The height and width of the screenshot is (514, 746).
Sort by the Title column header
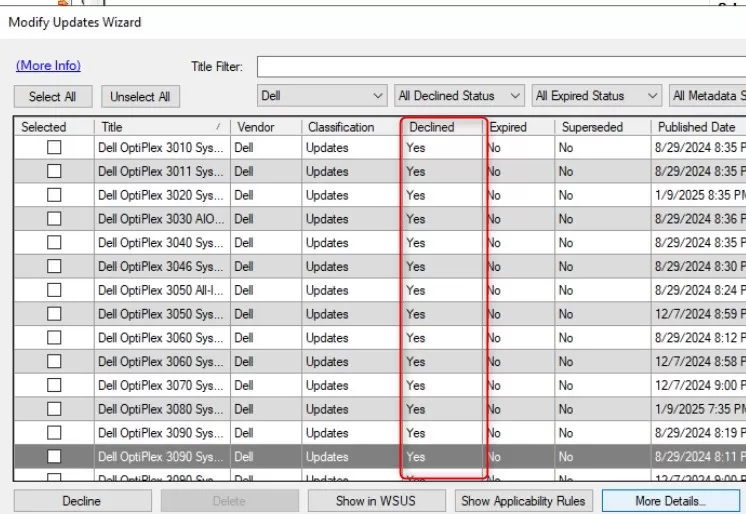click(162, 127)
